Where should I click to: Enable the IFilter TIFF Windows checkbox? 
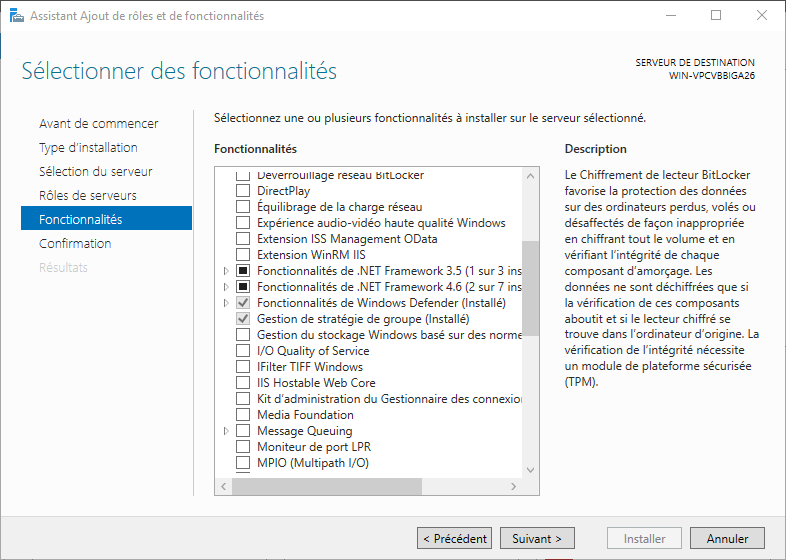click(x=243, y=367)
